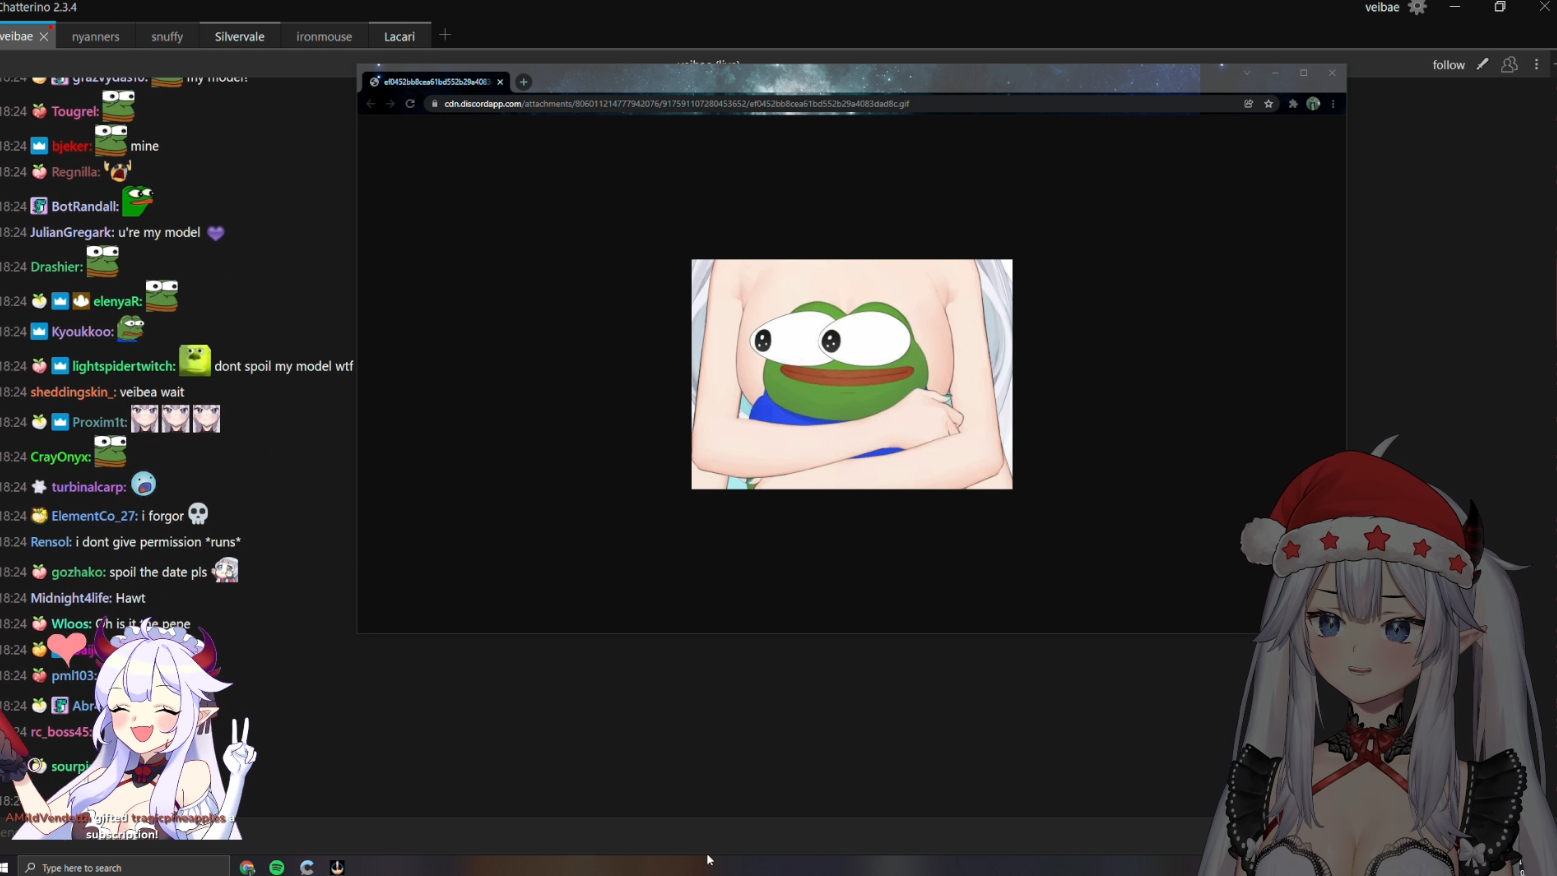Click username Rensol in chat
This screenshot has height=876, width=1557.
click(x=51, y=542)
